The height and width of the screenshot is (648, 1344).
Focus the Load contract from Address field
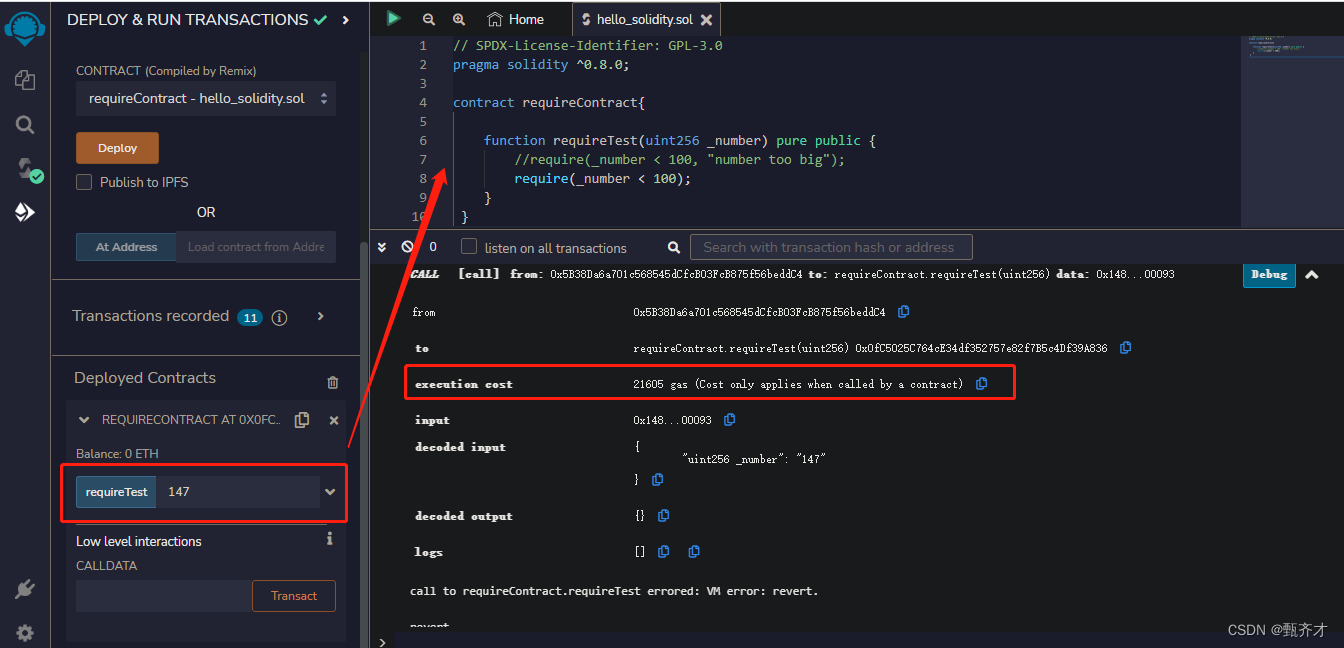[x=256, y=247]
